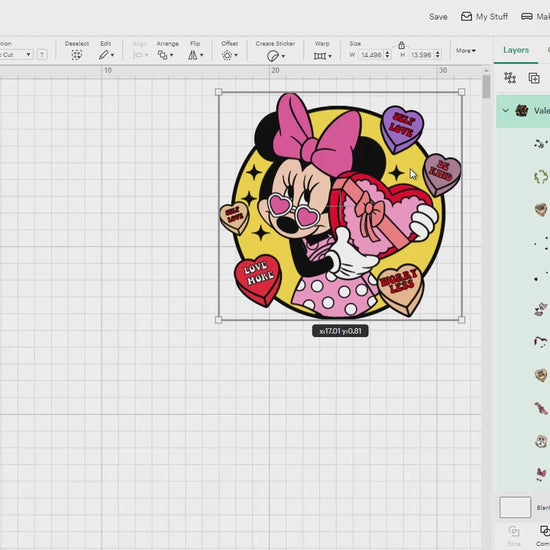Click the Group layers icon
550x550 pixels.
click(510, 78)
